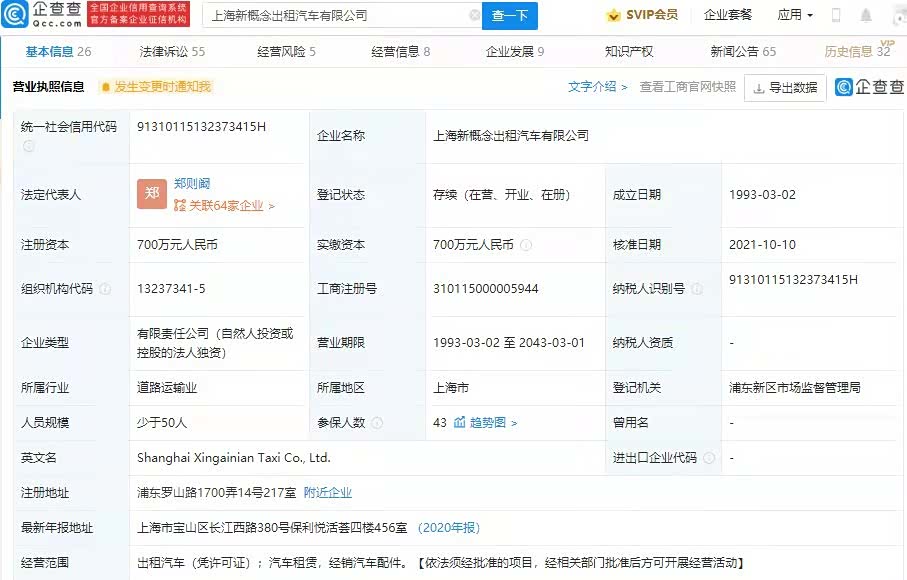Clear the search box with the X icon
Viewport: 907px width, 580px height.
tap(474, 16)
